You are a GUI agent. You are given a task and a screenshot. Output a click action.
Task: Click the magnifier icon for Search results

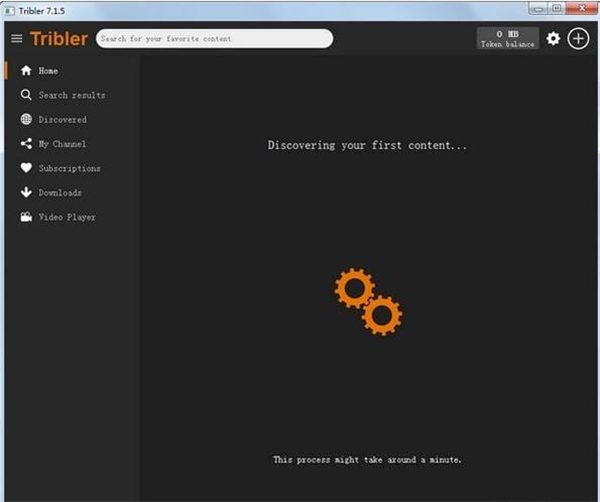coord(26,95)
